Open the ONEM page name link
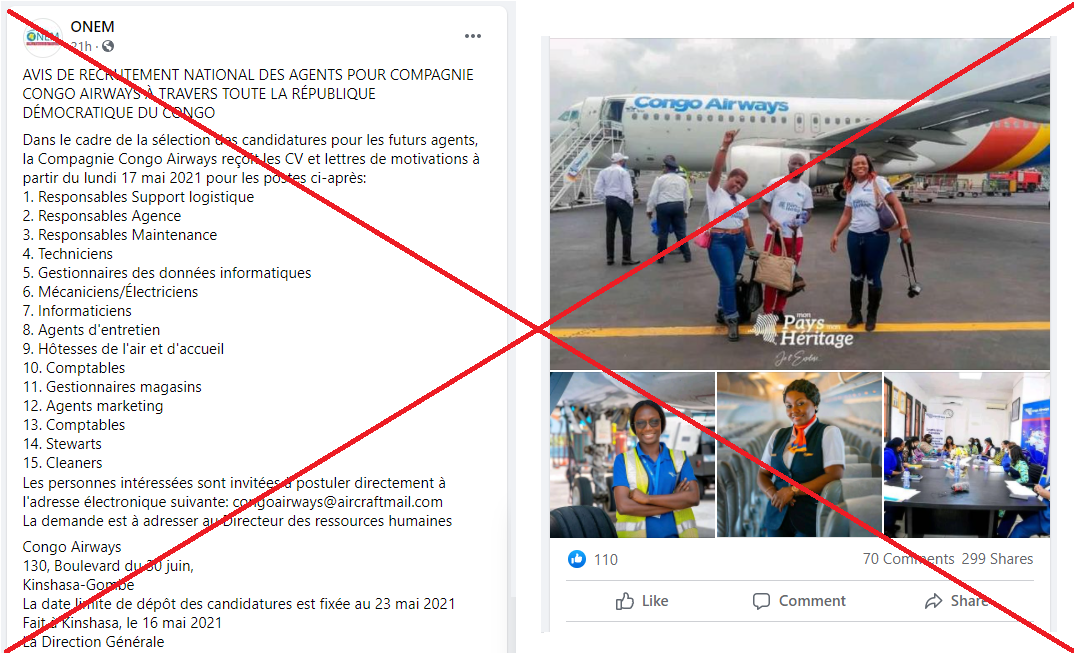Viewport: 1074px width, 653px height. (92, 27)
